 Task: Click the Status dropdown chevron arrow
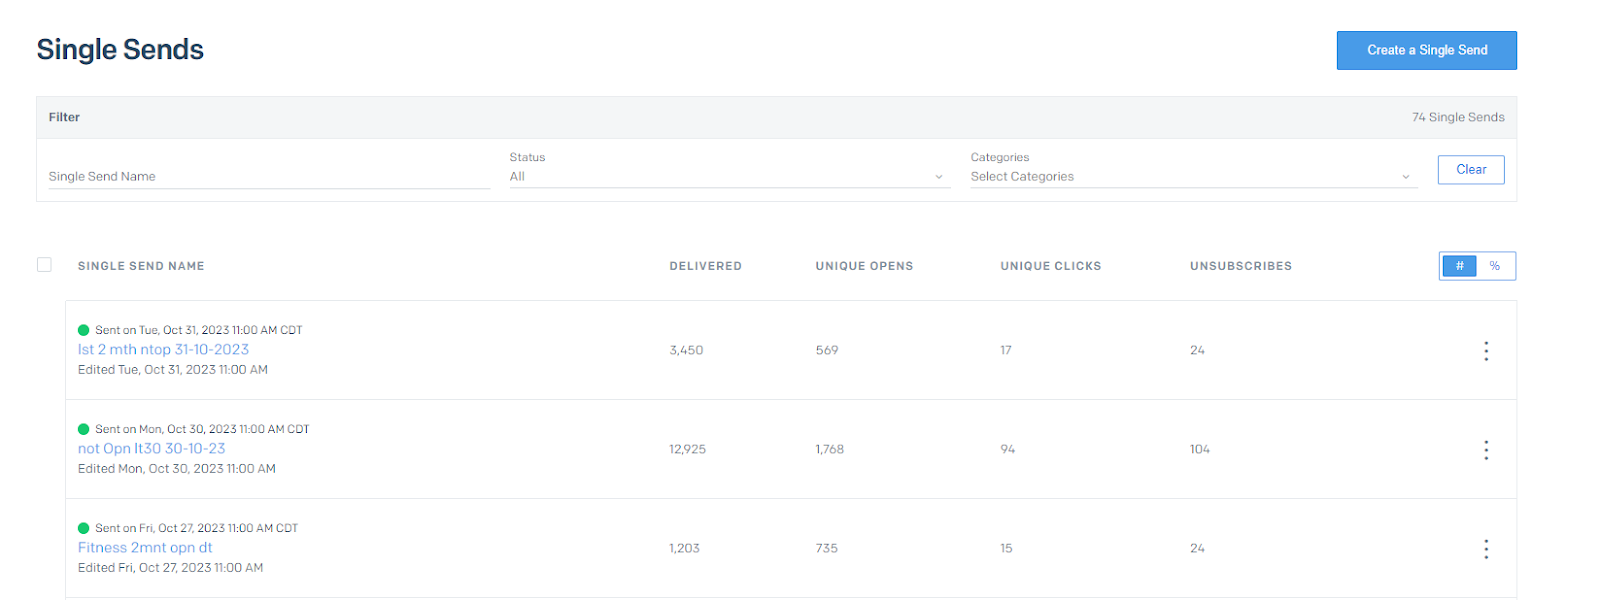[939, 177]
